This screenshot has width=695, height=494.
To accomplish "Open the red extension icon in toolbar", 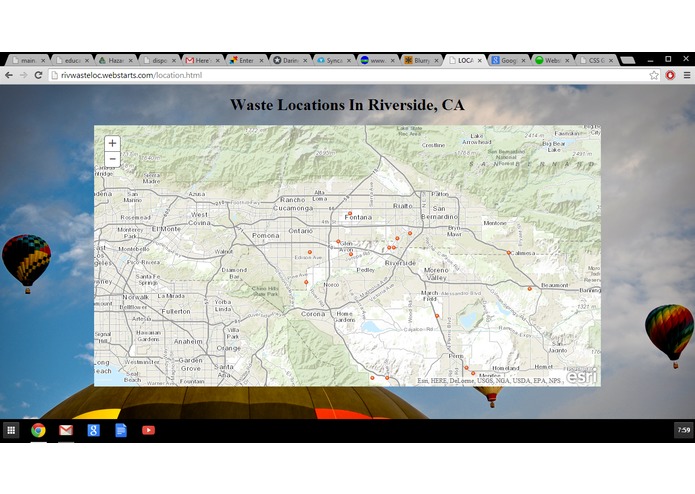I will 670,75.
